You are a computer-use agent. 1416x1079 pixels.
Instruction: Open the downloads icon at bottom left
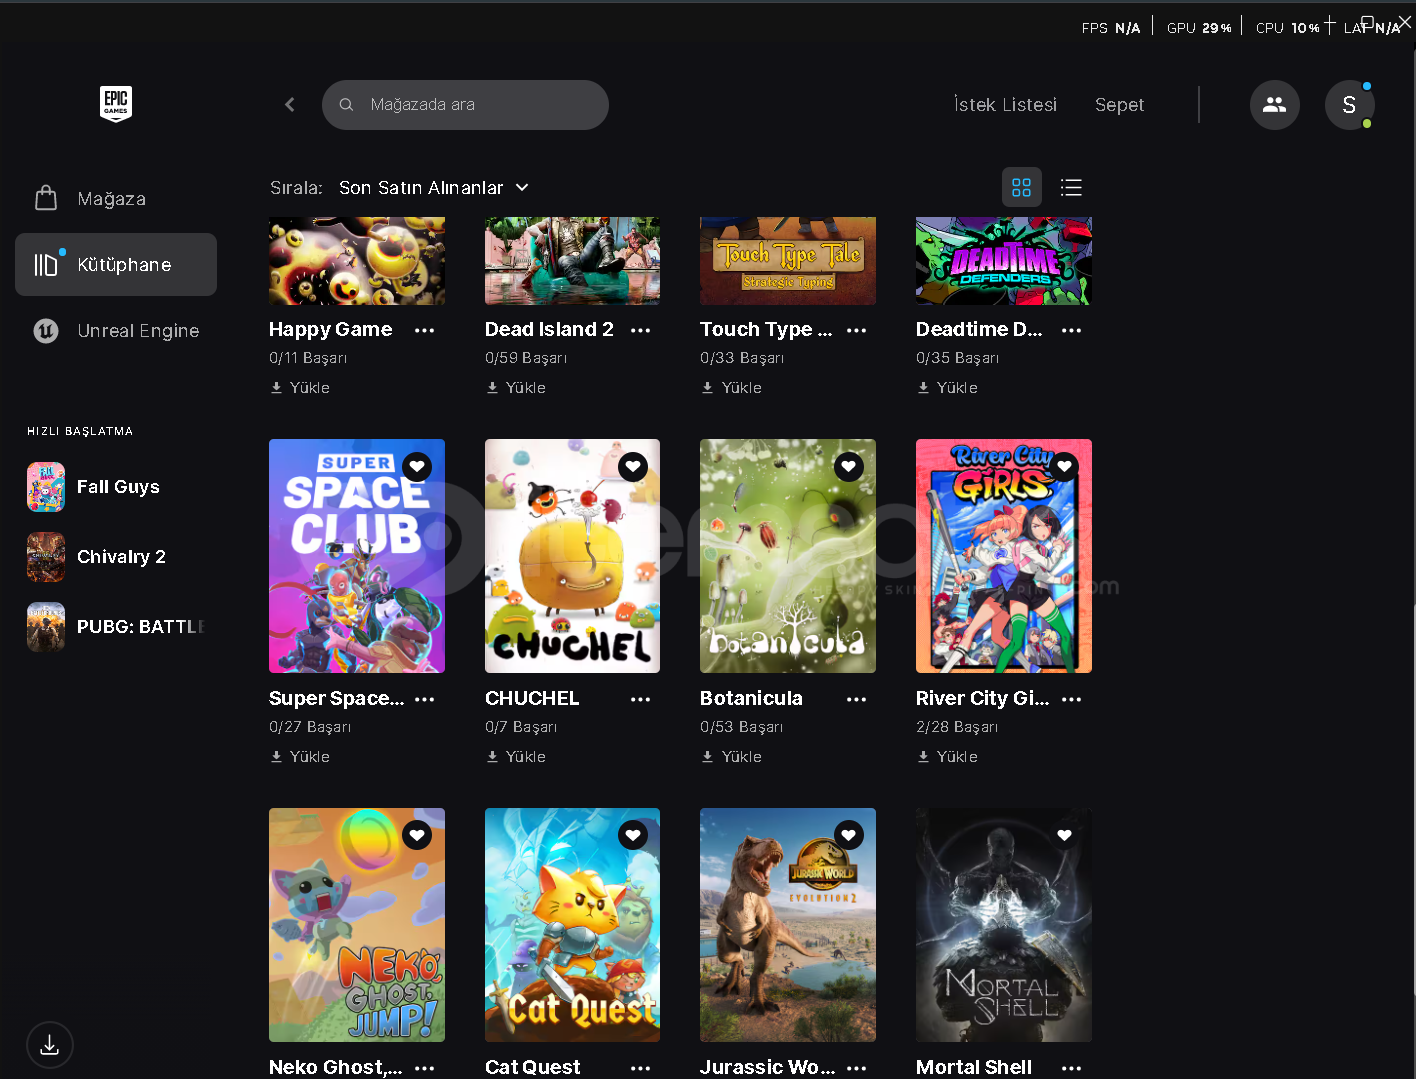49,1045
